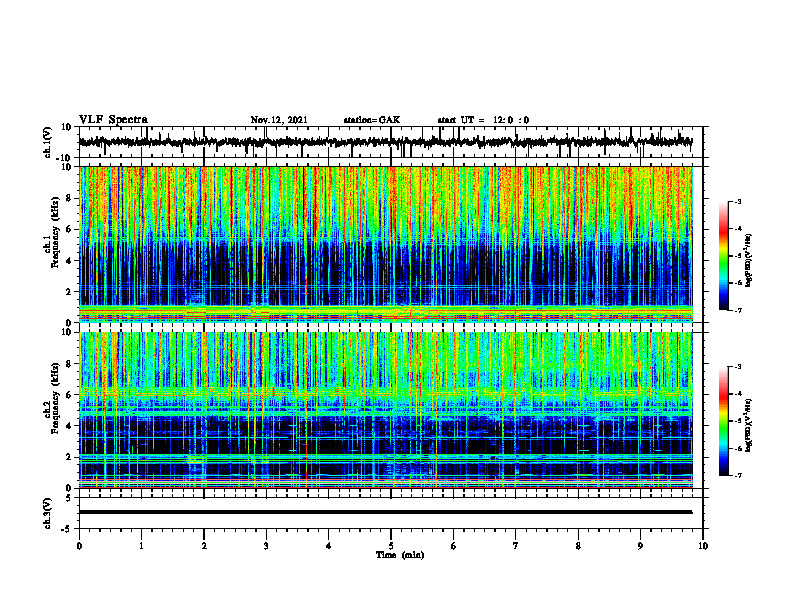Image resolution: width=792 pixels, height=612 pixels.
Task: Click the time axis tick label "5"
Action: click(391, 546)
